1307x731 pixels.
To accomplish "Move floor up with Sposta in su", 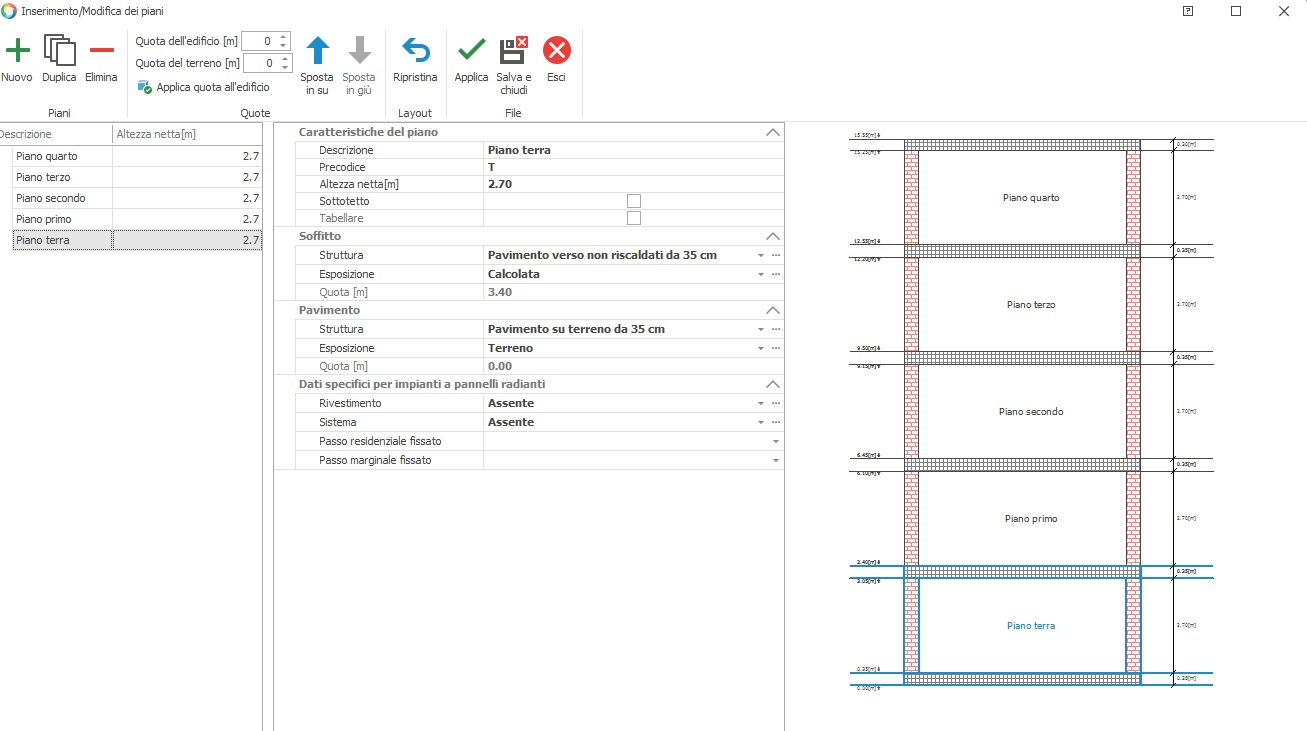I will [317, 51].
